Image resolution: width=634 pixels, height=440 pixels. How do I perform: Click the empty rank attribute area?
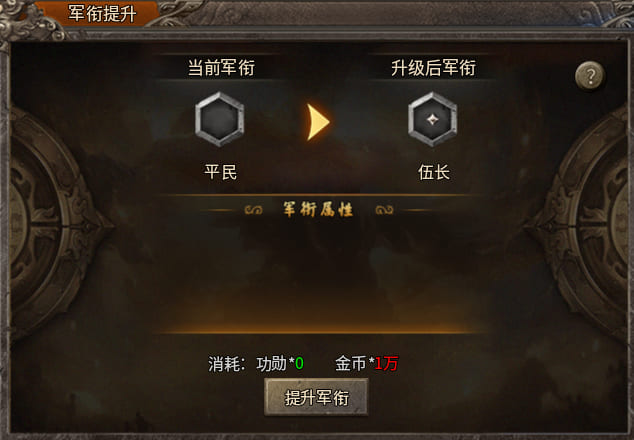pos(318,273)
